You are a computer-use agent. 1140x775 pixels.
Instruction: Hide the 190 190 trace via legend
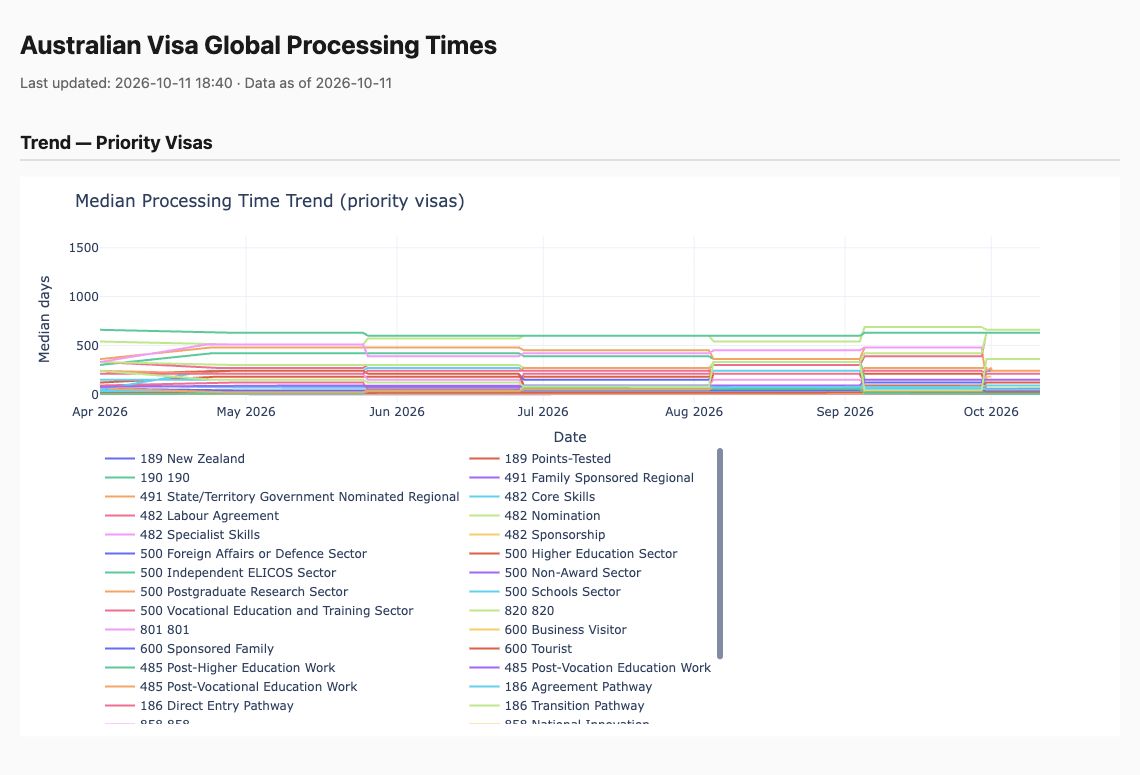pos(147,478)
